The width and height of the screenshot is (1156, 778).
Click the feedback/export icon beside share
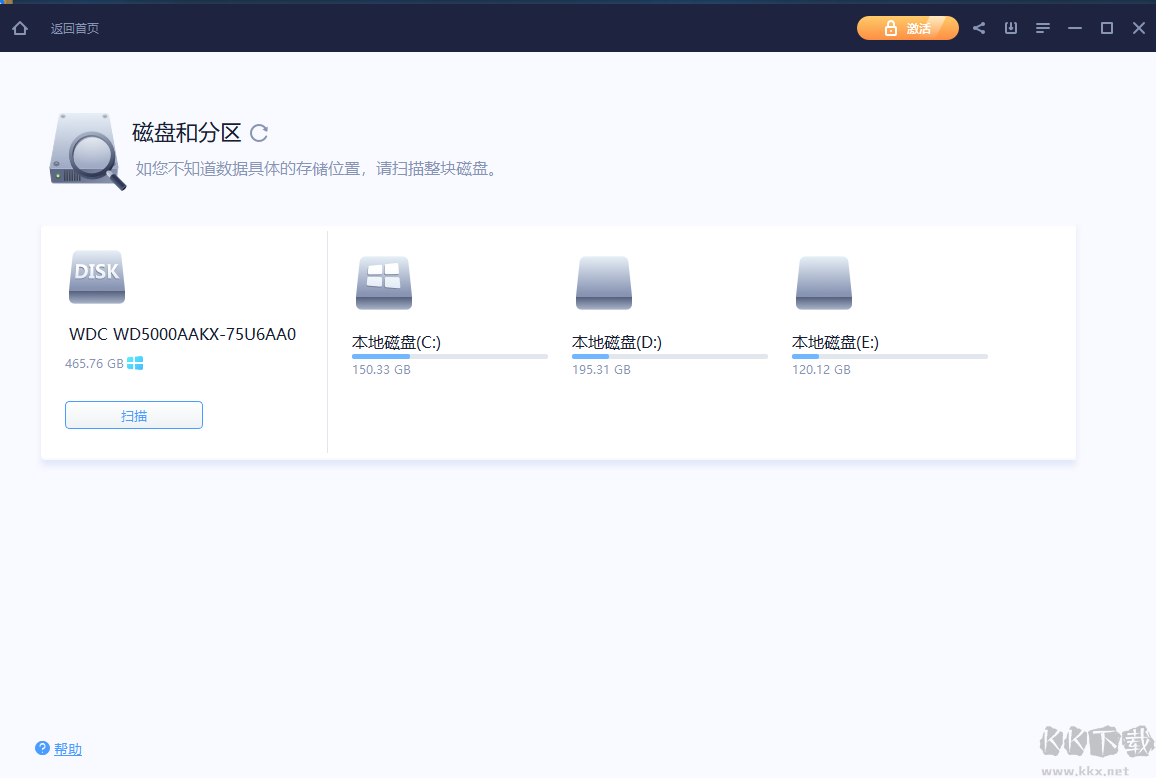point(1010,28)
